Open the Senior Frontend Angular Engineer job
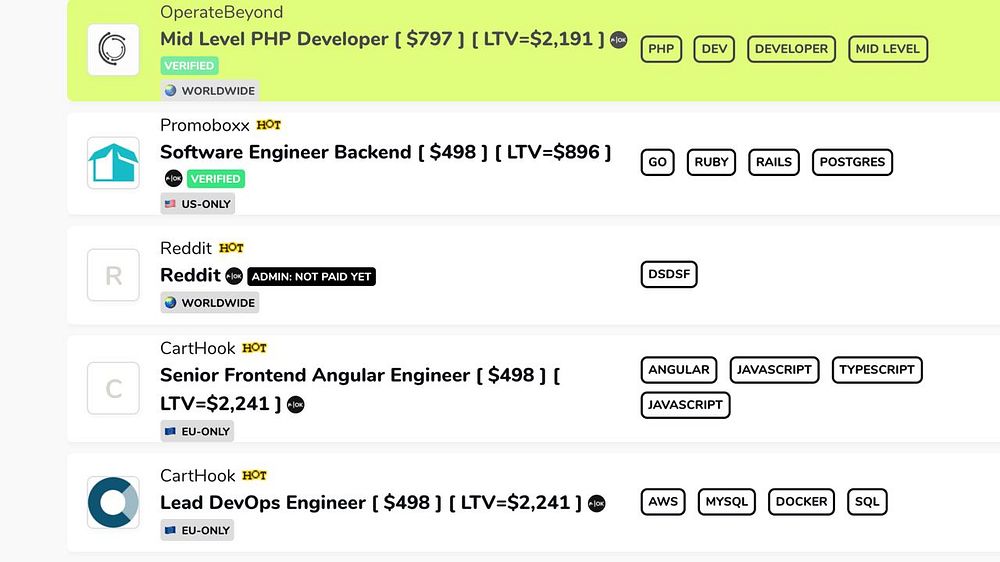 click(x=360, y=389)
